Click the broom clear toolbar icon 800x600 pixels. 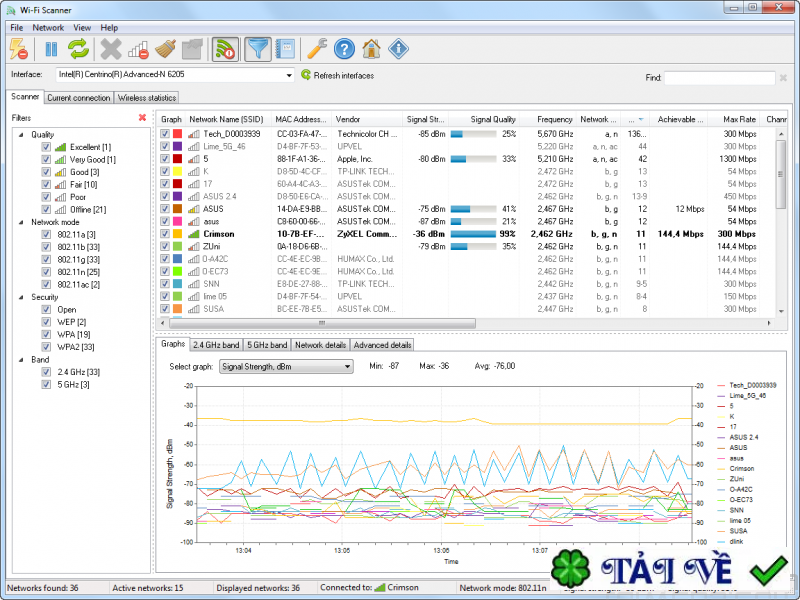166,48
